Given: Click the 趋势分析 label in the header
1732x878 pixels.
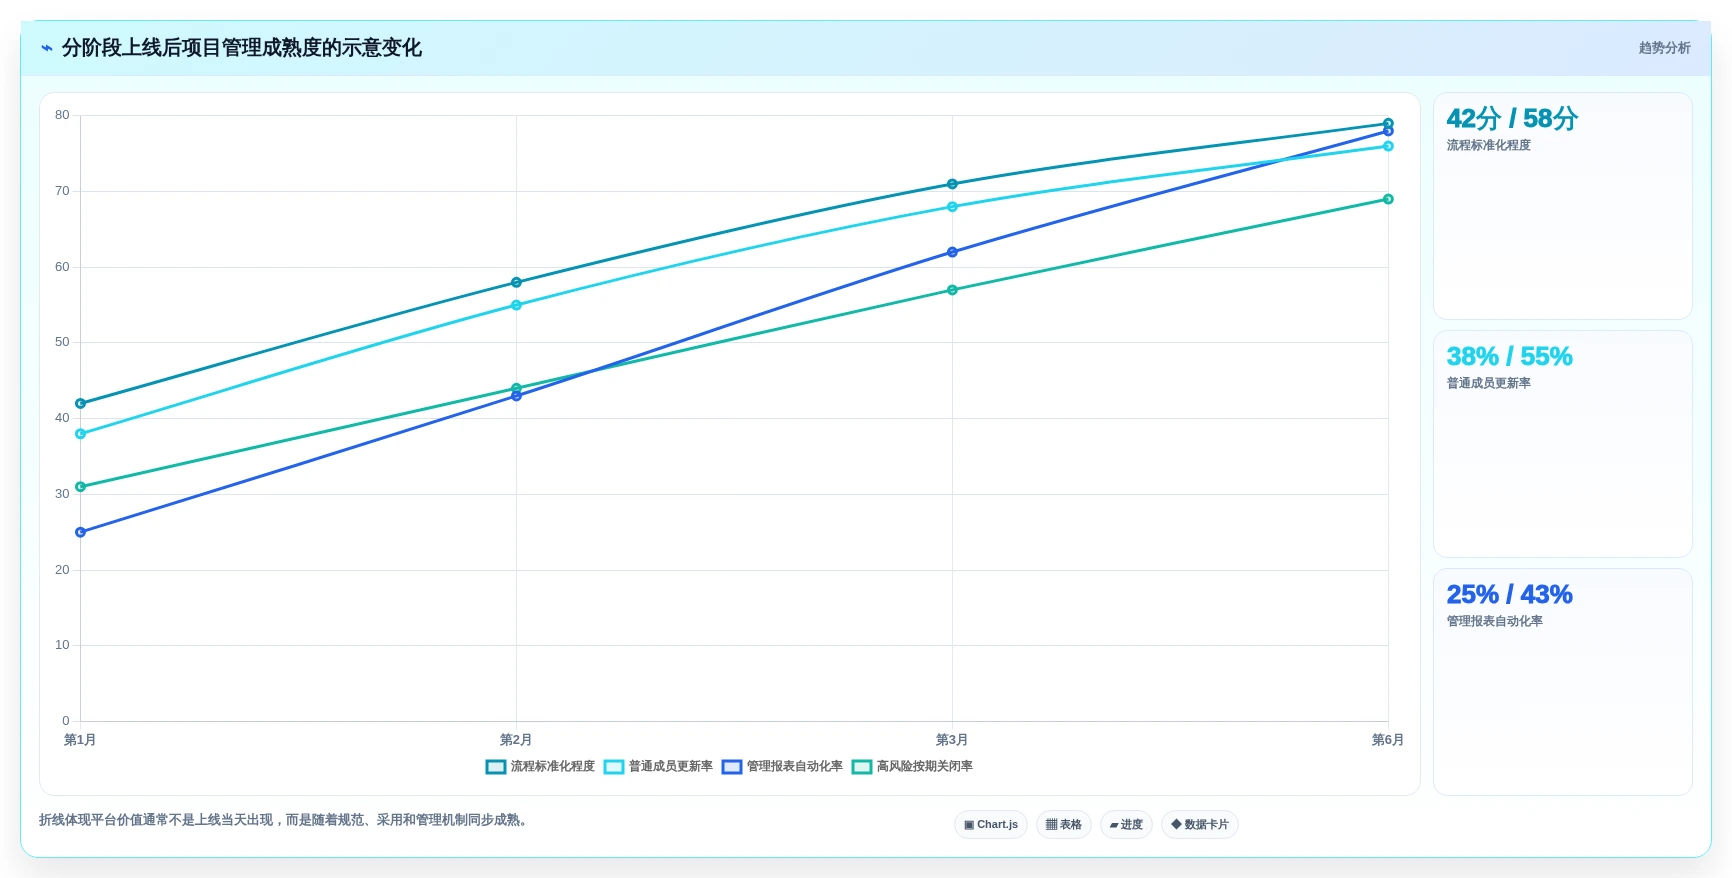Looking at the screenshot, I should [1664, 48].
